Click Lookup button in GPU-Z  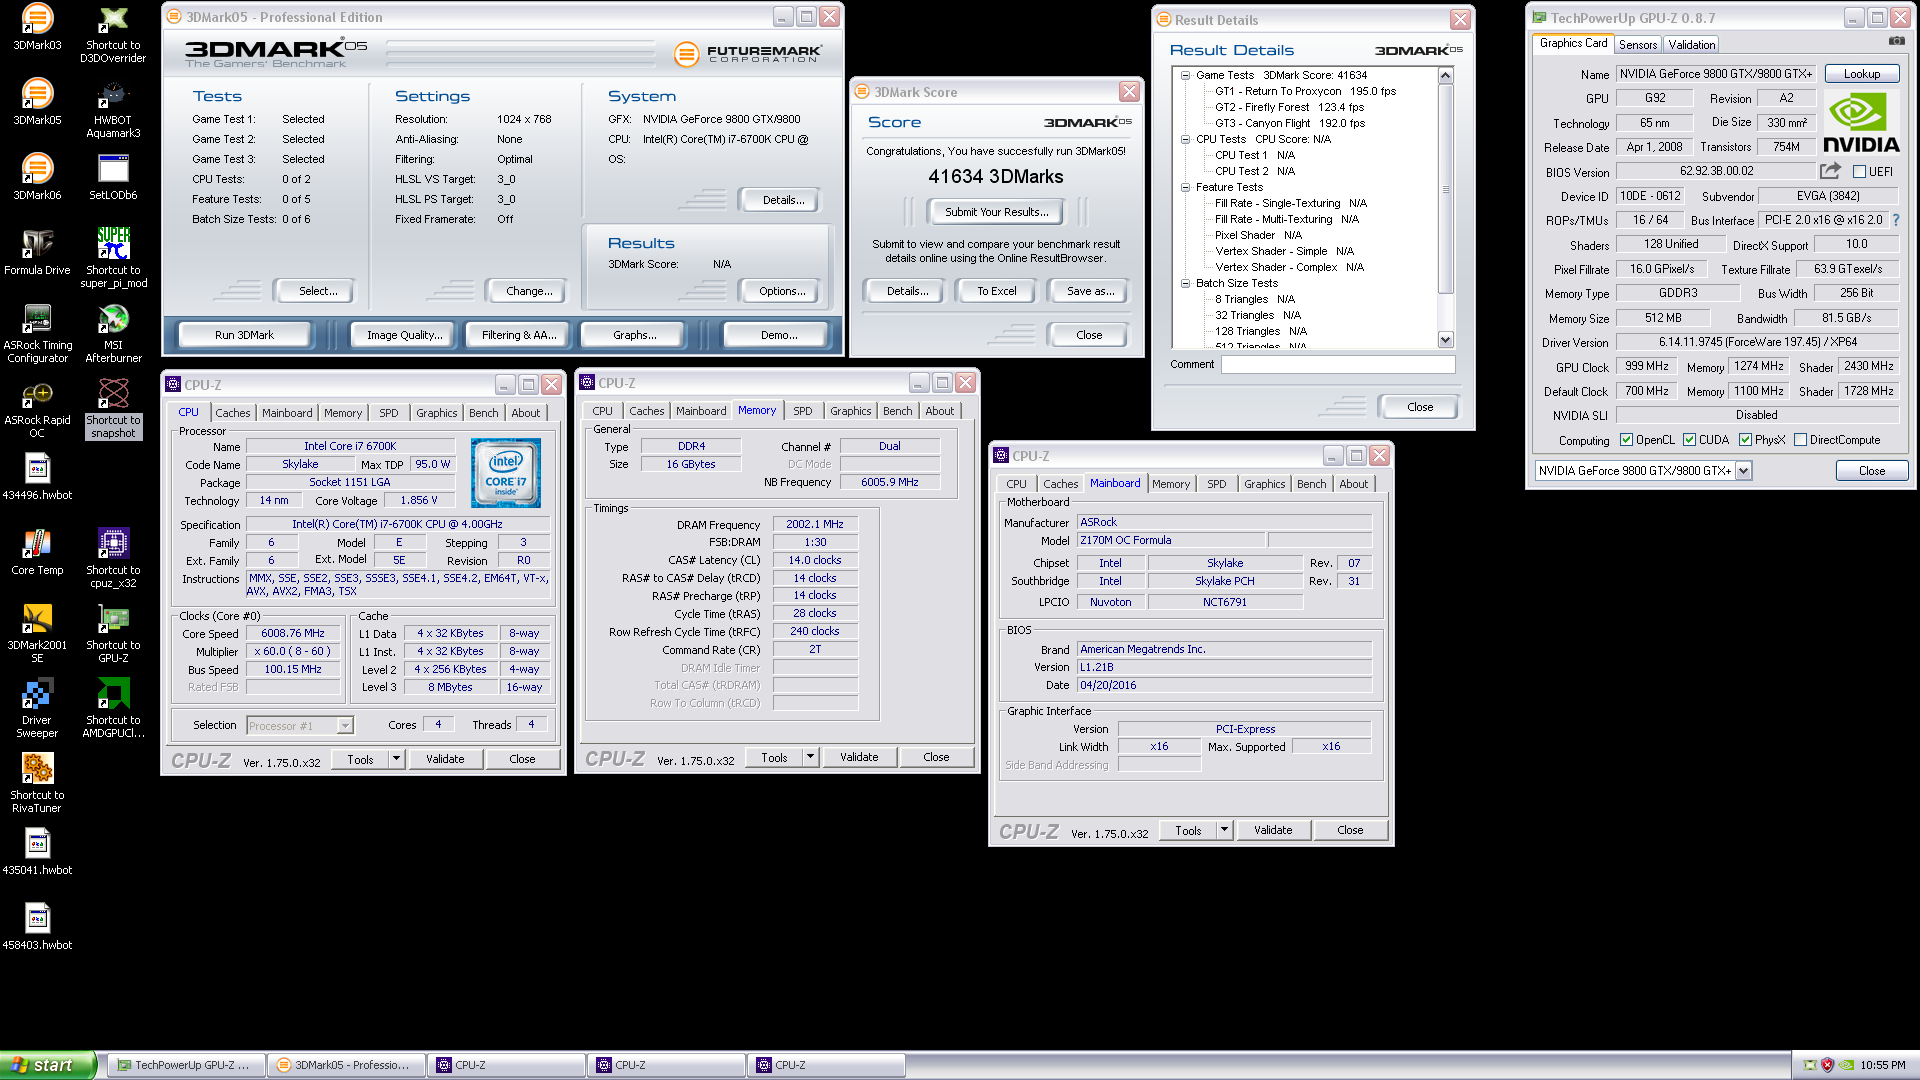[x=1861, y=74]
